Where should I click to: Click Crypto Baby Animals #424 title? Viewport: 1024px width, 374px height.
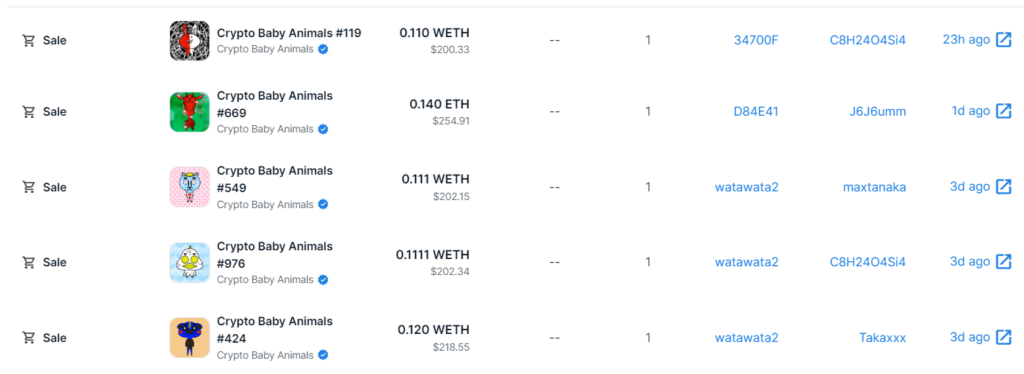tap(275, 330)
